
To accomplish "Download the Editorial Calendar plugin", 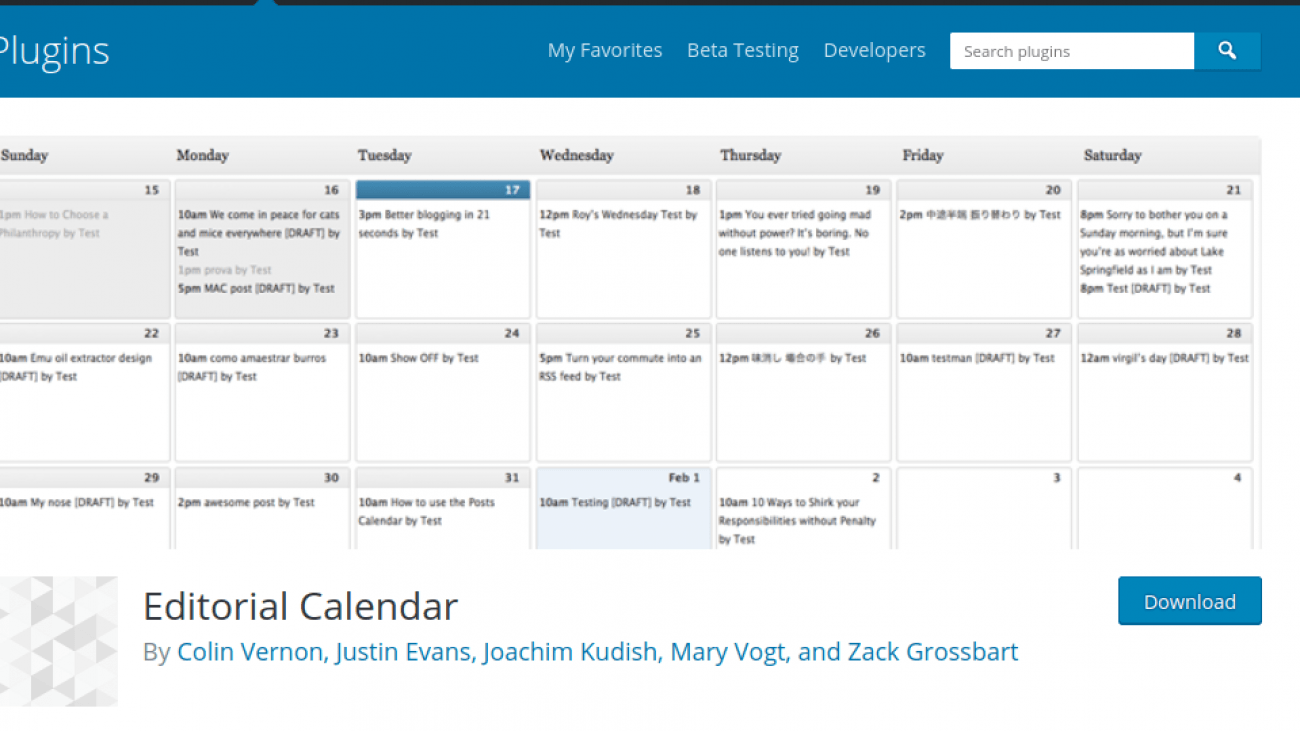I will coord(1189,601).
